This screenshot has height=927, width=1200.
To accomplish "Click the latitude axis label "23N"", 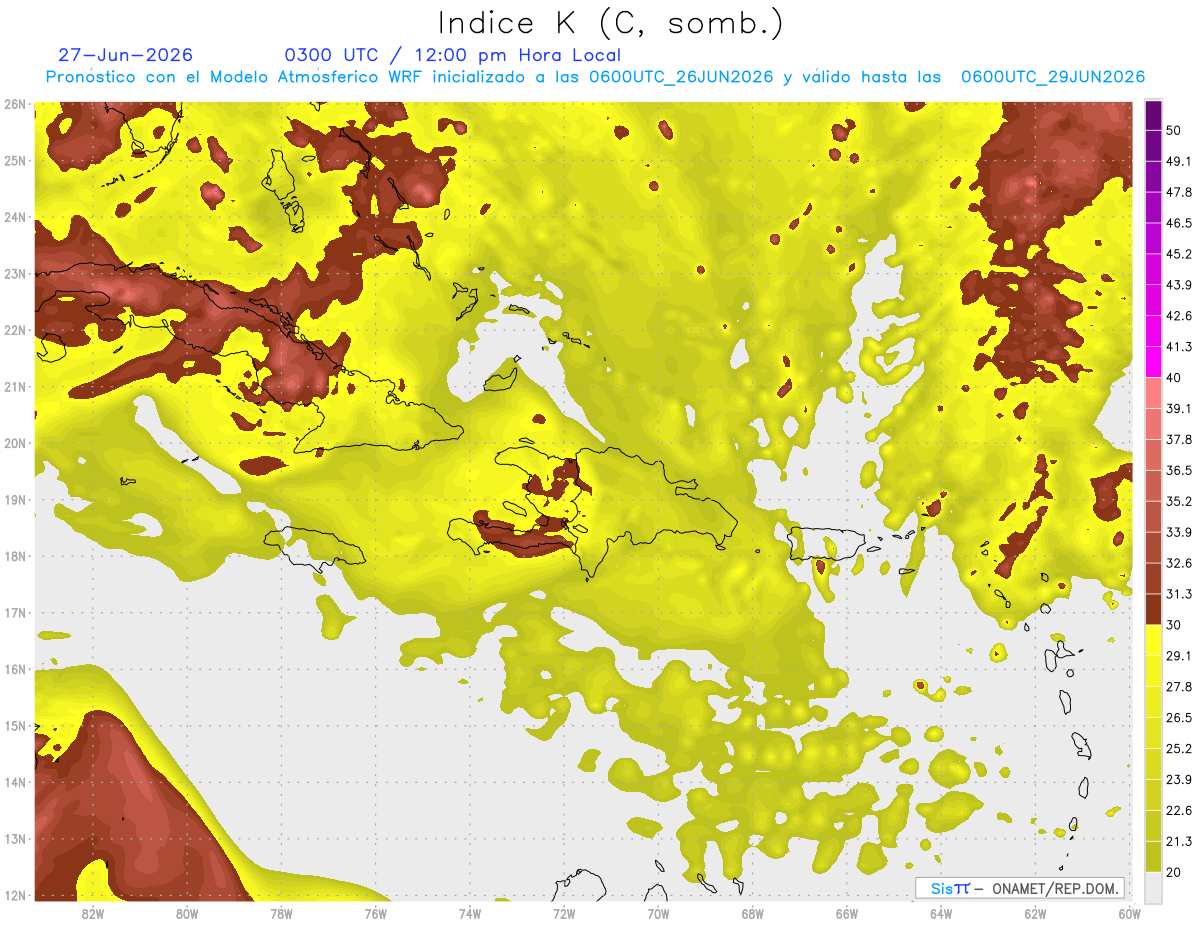I will 15,273.
